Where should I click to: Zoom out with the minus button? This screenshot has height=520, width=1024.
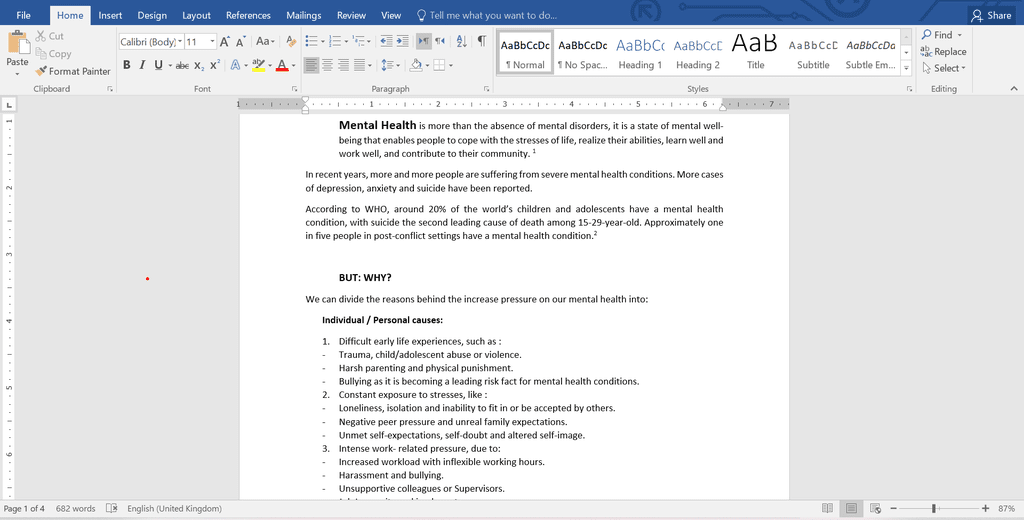[893, 508]
